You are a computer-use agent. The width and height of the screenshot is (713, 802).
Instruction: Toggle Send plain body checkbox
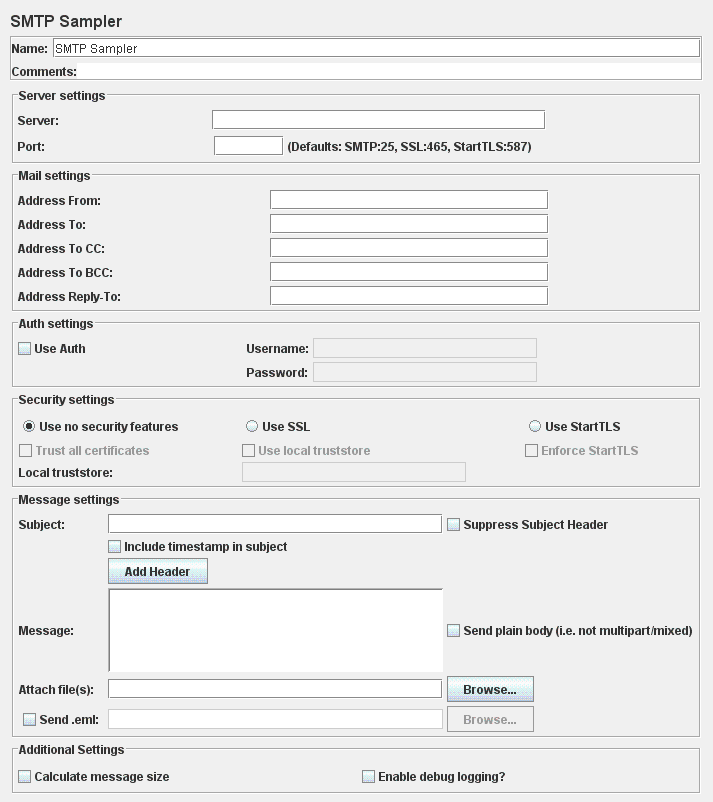454,631
